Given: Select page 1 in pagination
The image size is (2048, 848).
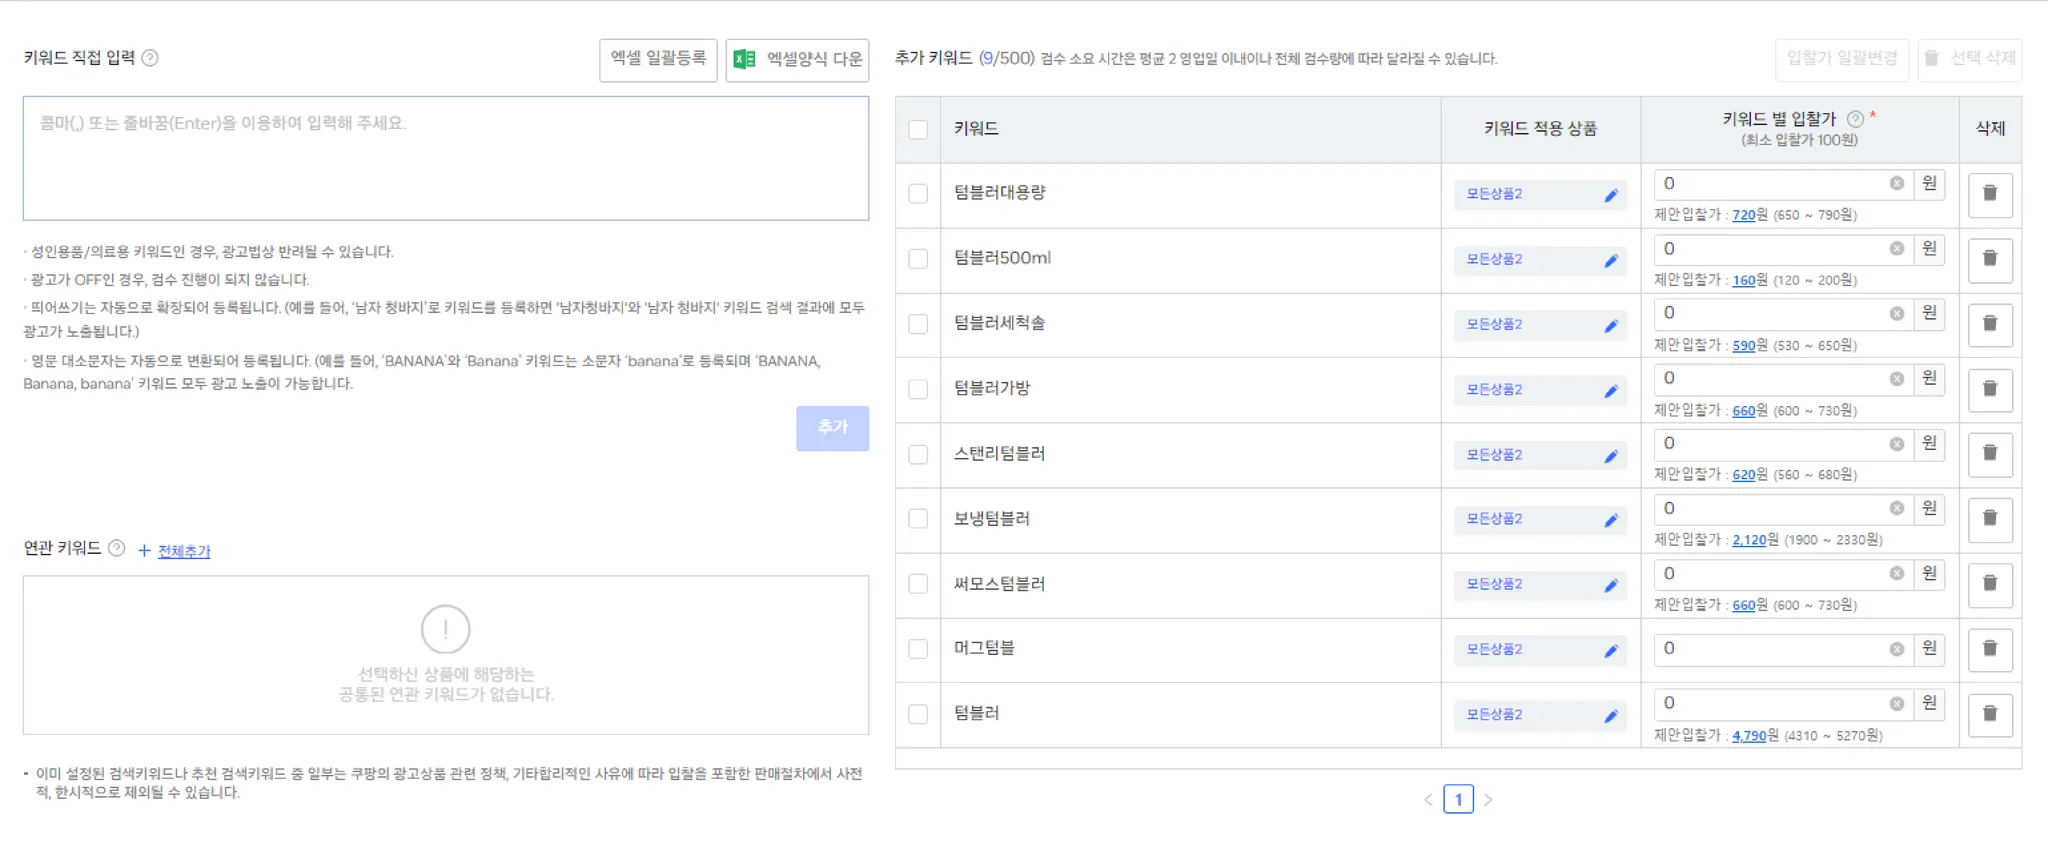Looking at the screenshot, I should 1458,799.
